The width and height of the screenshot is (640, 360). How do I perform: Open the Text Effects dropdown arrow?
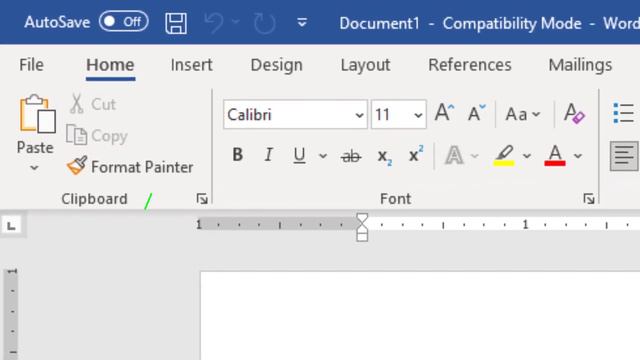(x=474, y=156)
